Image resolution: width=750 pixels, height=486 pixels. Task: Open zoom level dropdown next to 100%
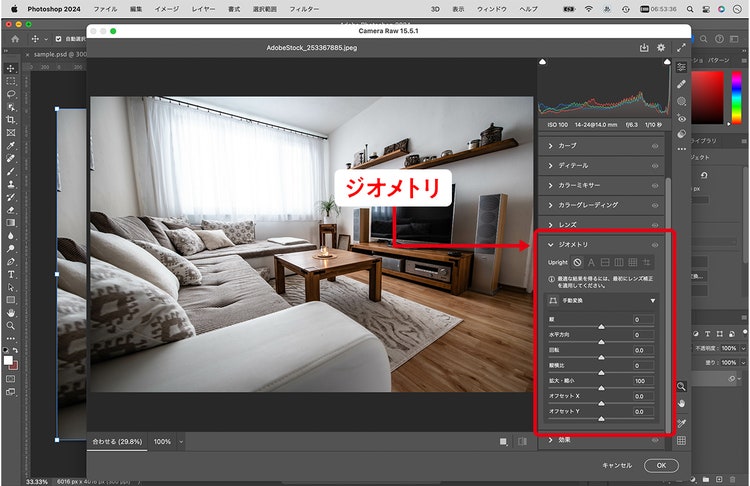pos(181,442)
